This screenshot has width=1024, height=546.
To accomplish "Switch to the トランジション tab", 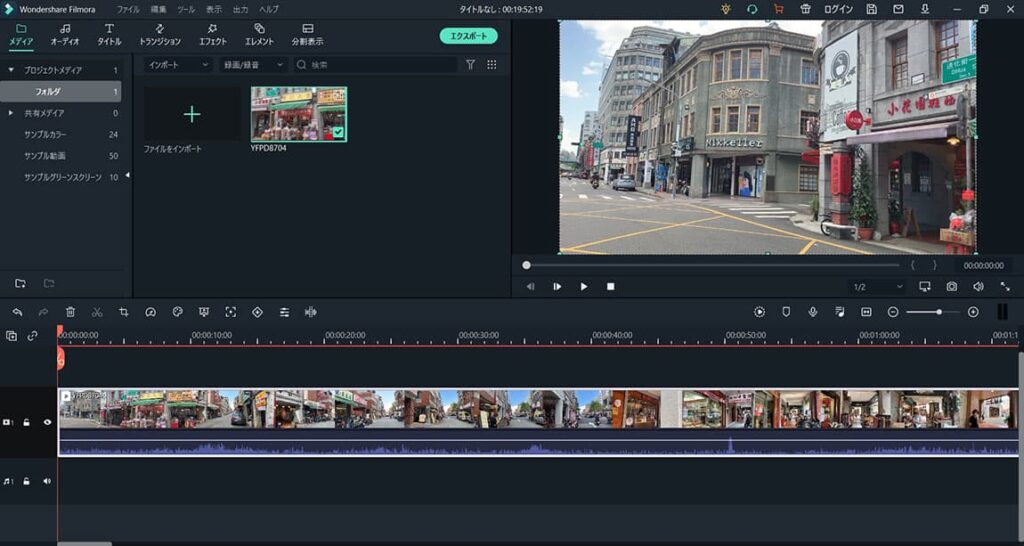I will (x=160, y=35).
